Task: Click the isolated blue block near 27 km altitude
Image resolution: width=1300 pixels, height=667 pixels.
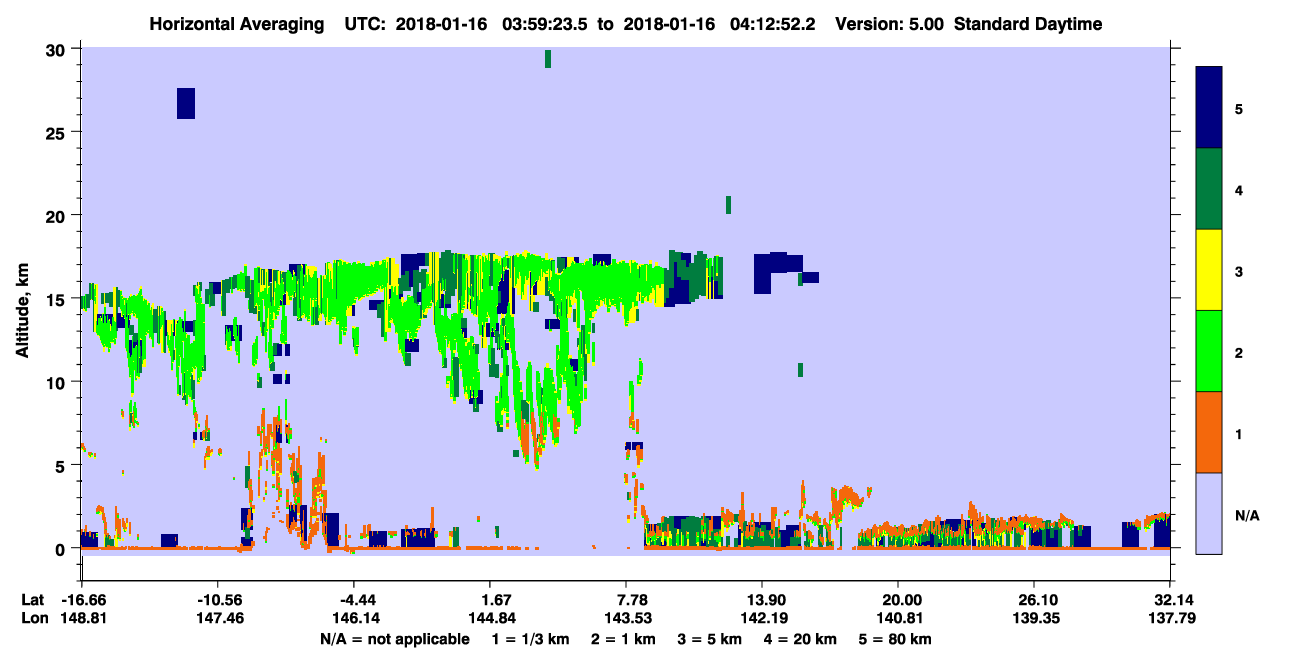Action: pos(186,103)
